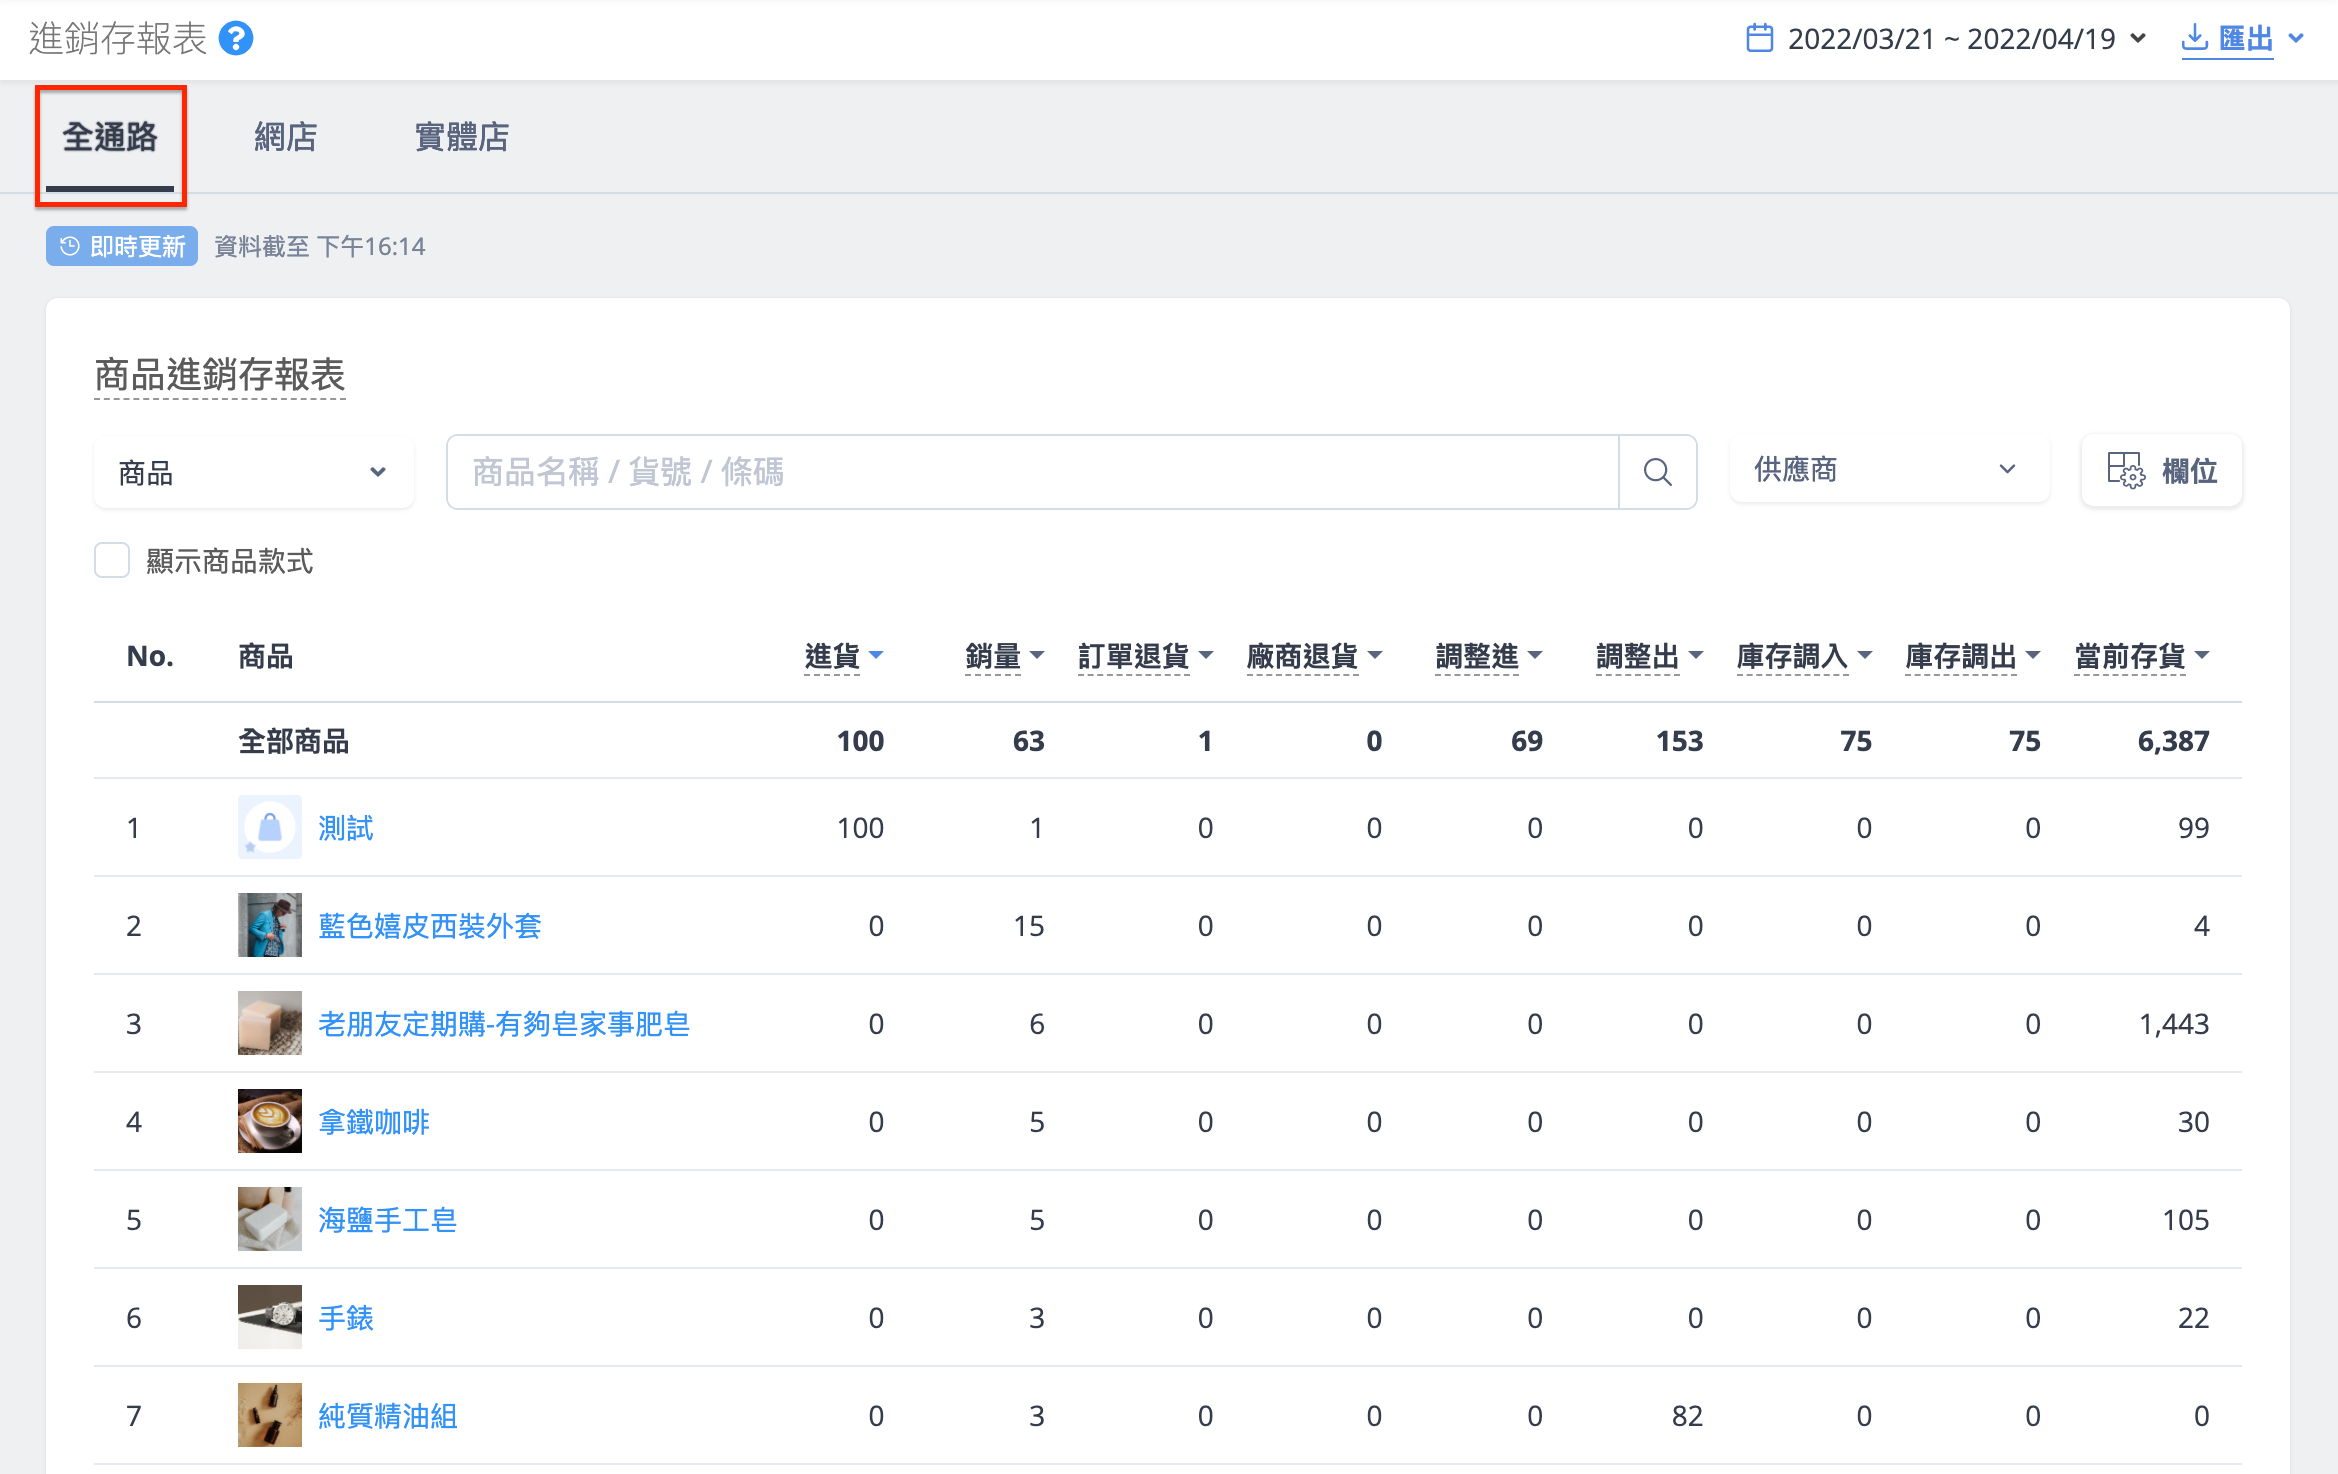This screenshot has height=1474, width=2338.
Task: Sort by the 銷量 column
Action: (x=1005, y=656)
